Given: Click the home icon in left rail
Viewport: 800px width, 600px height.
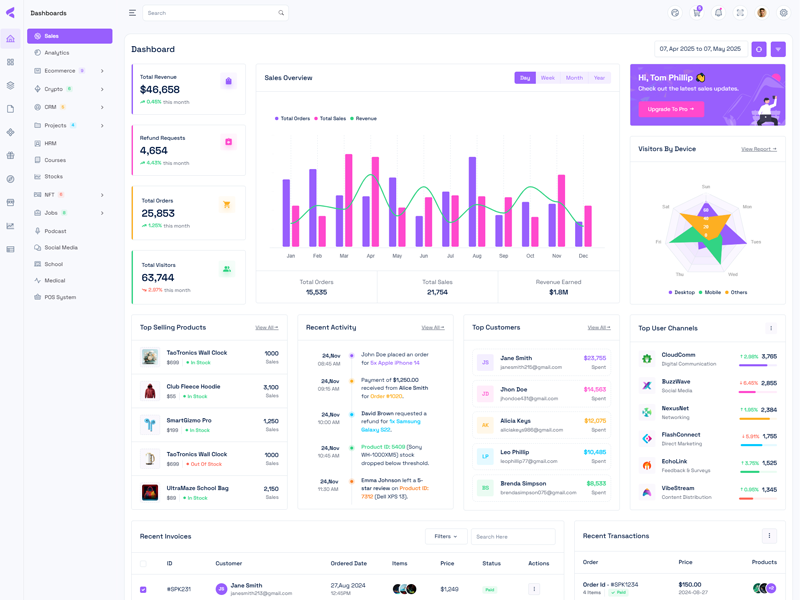Looking at the screenshot, I should pos(10,39).
